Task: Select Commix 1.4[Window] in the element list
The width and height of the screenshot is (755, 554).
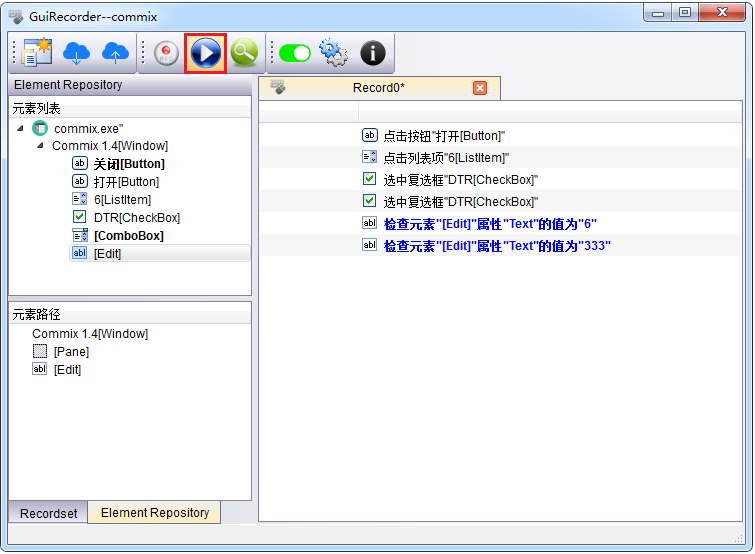Action: (110, 146)
